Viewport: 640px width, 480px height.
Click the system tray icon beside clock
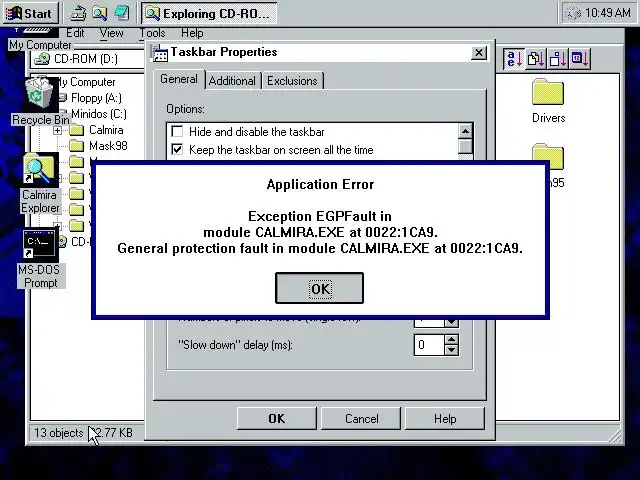[x=573, y=13]
